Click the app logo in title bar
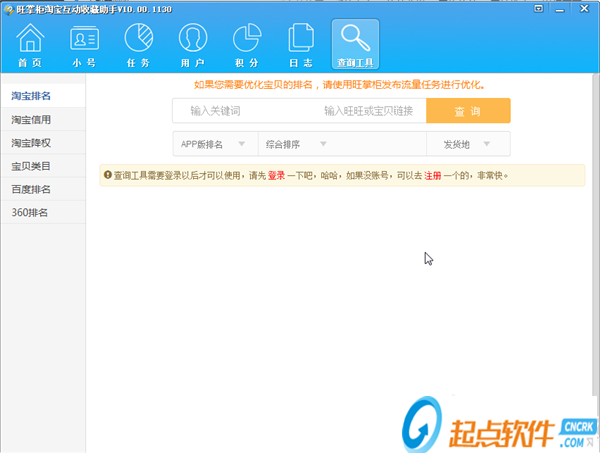The width and height of the screenshot is (600, 453). [8, 9]
